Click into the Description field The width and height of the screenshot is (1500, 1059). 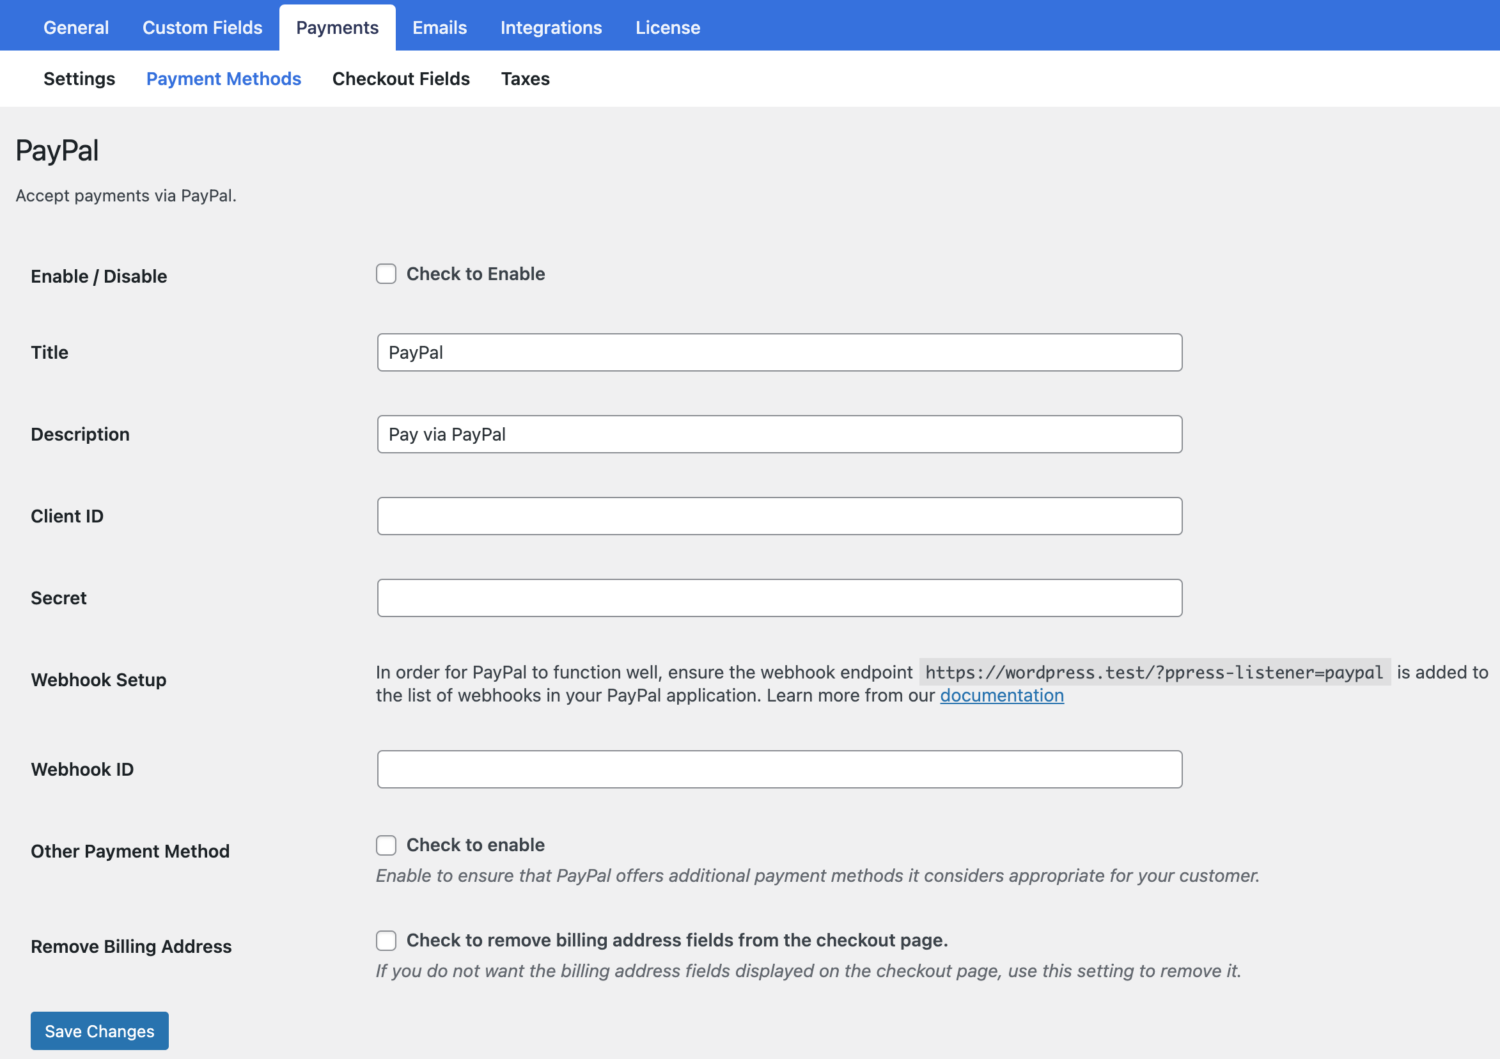pos(779,434)
